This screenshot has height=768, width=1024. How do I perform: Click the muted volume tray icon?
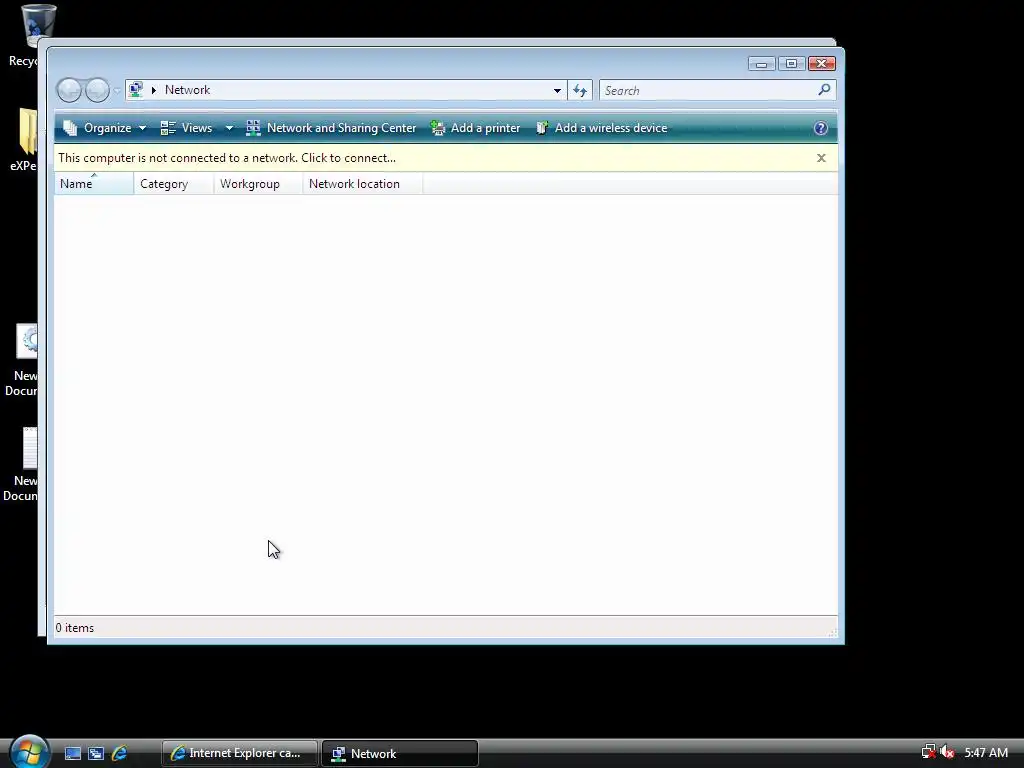tap(948, 752)
